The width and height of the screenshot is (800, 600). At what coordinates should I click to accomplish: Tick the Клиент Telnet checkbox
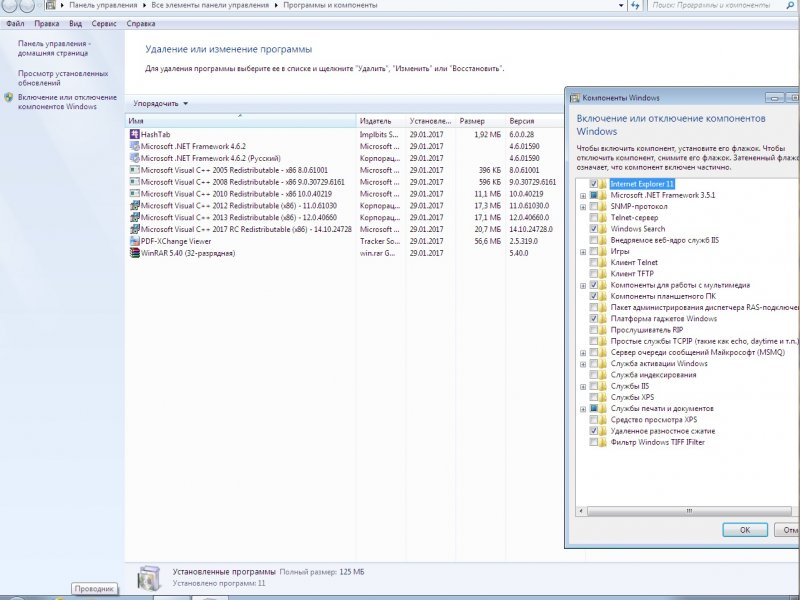coord(594,262)
